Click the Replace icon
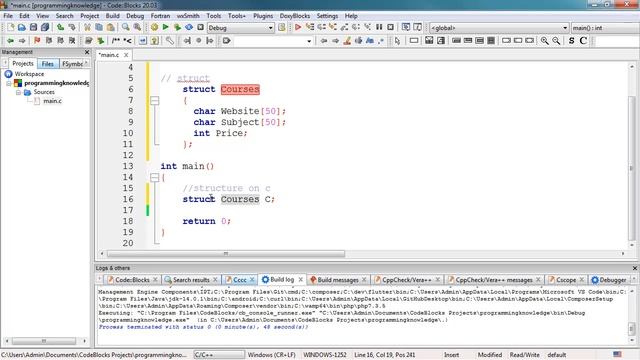Viewport: 640px width, 360px height. [x=137, y=27]
